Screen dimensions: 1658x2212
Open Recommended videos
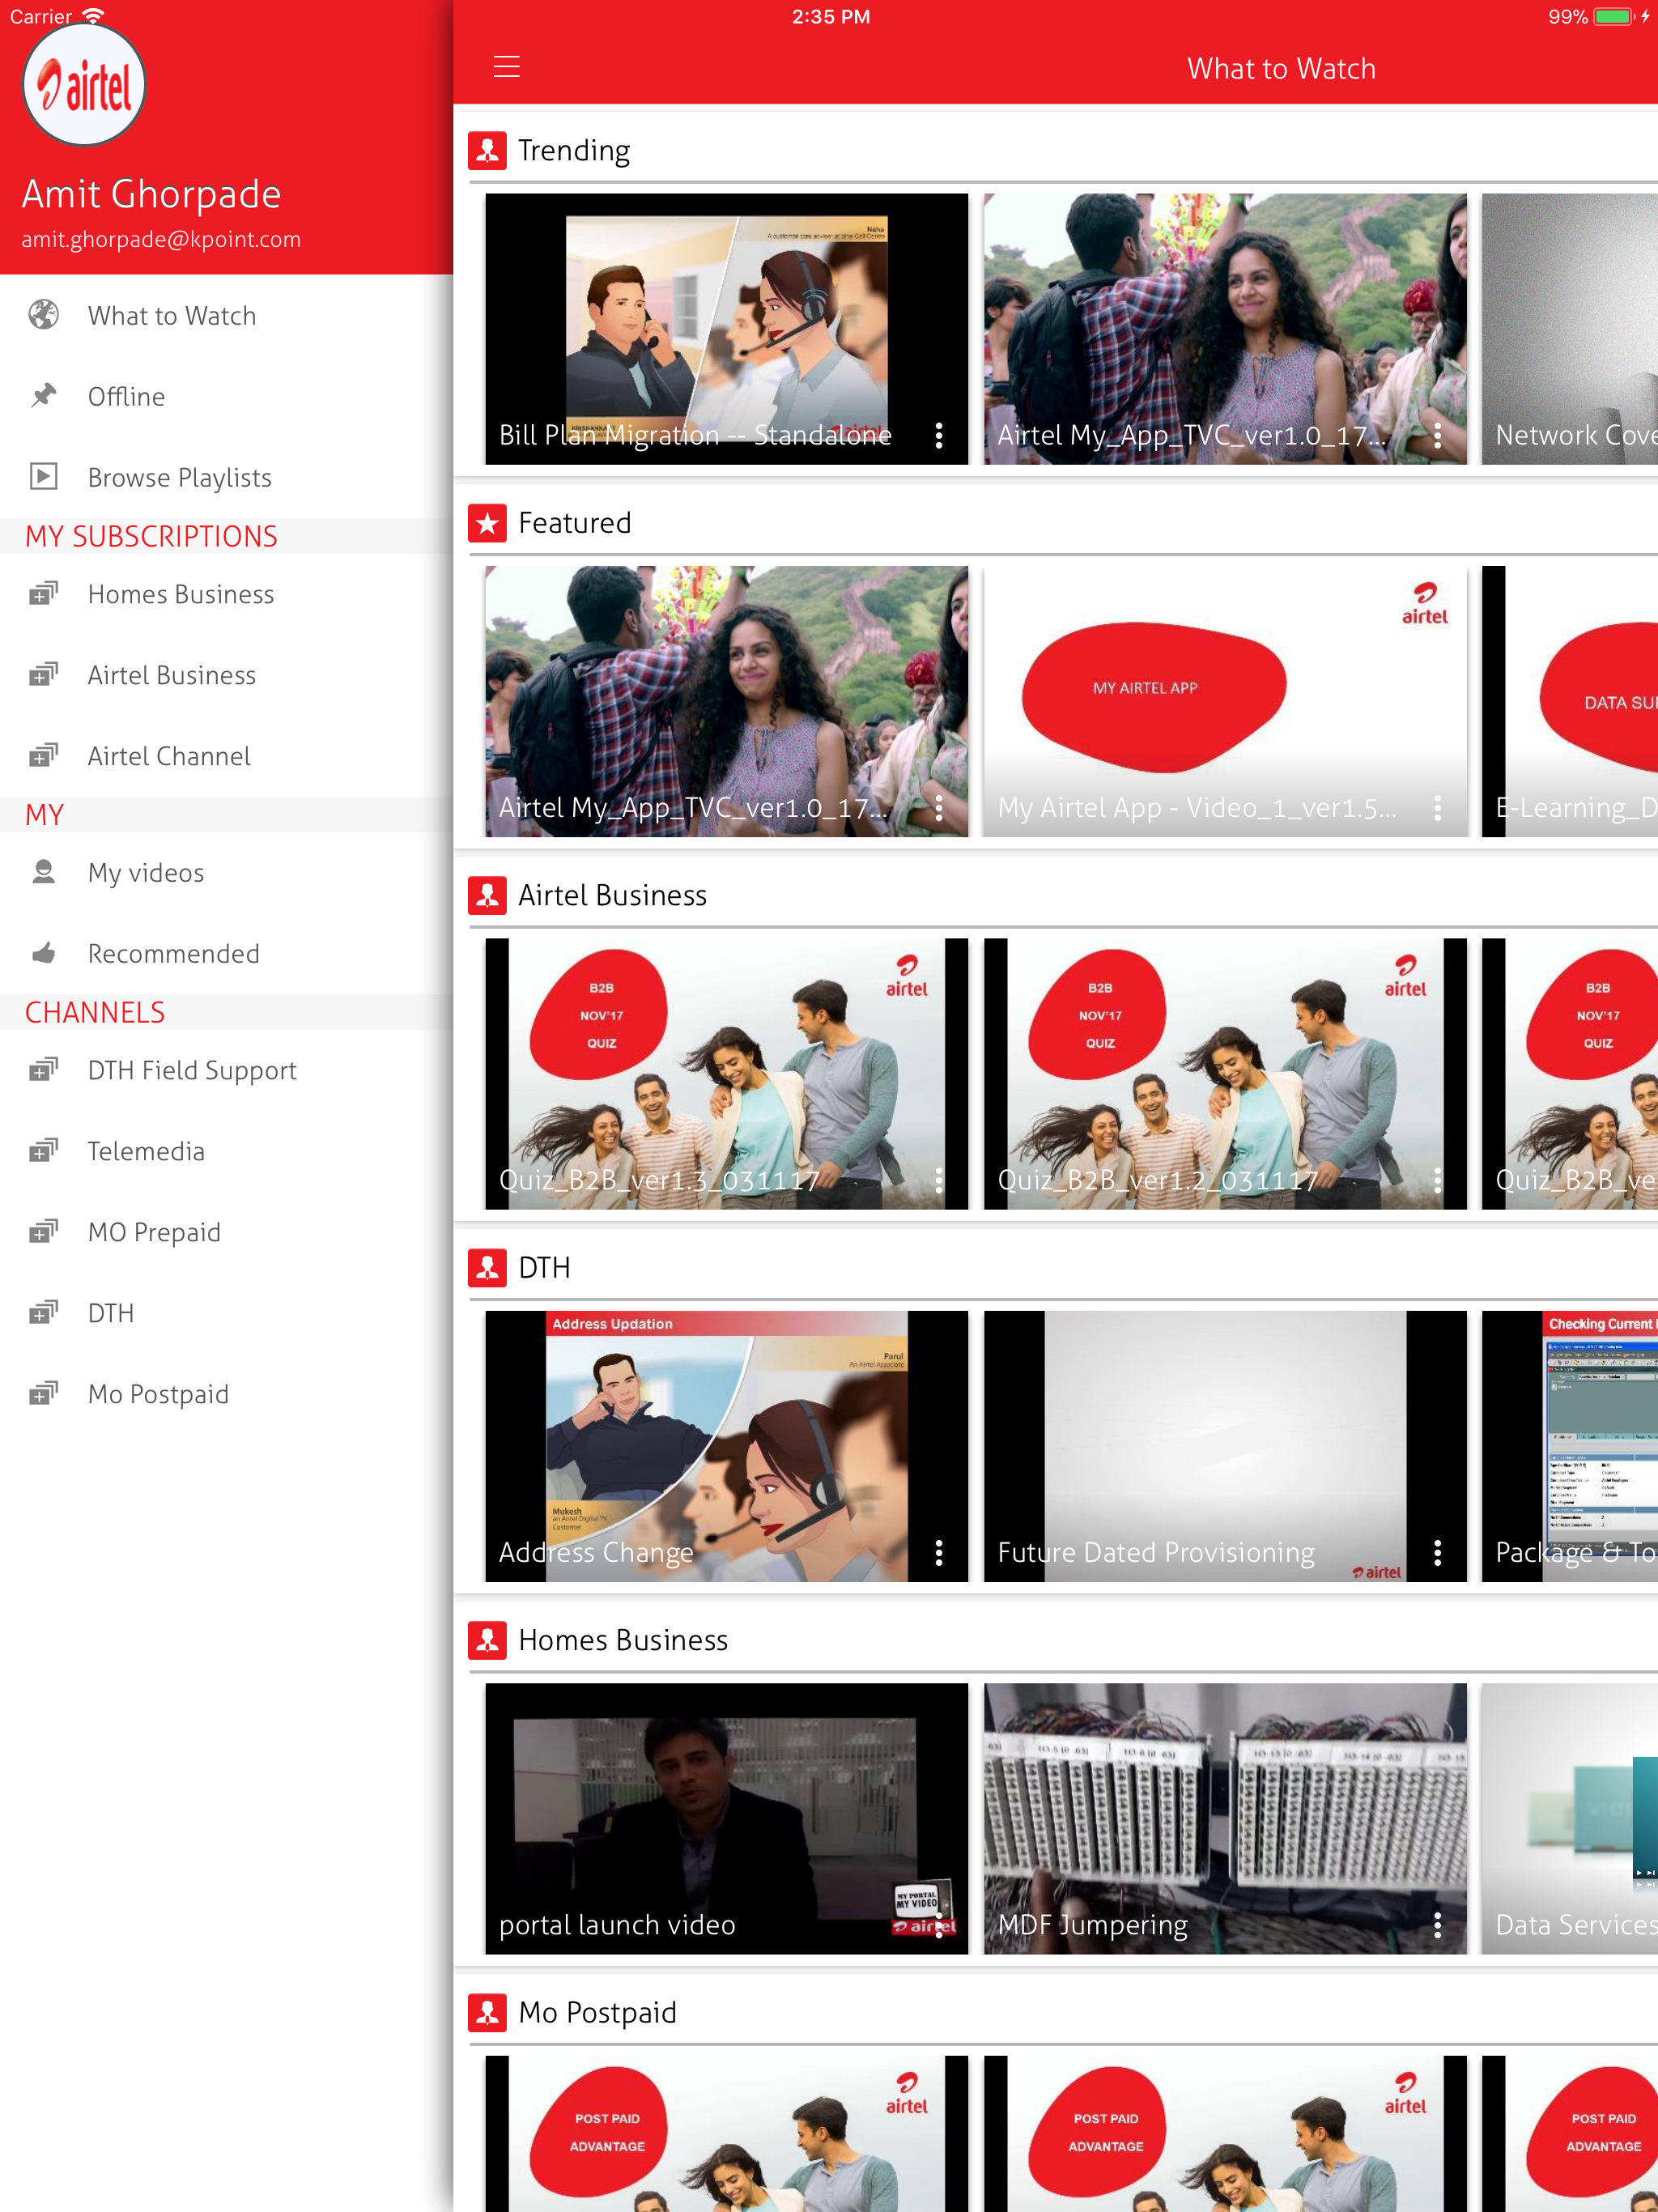[226, 953]
